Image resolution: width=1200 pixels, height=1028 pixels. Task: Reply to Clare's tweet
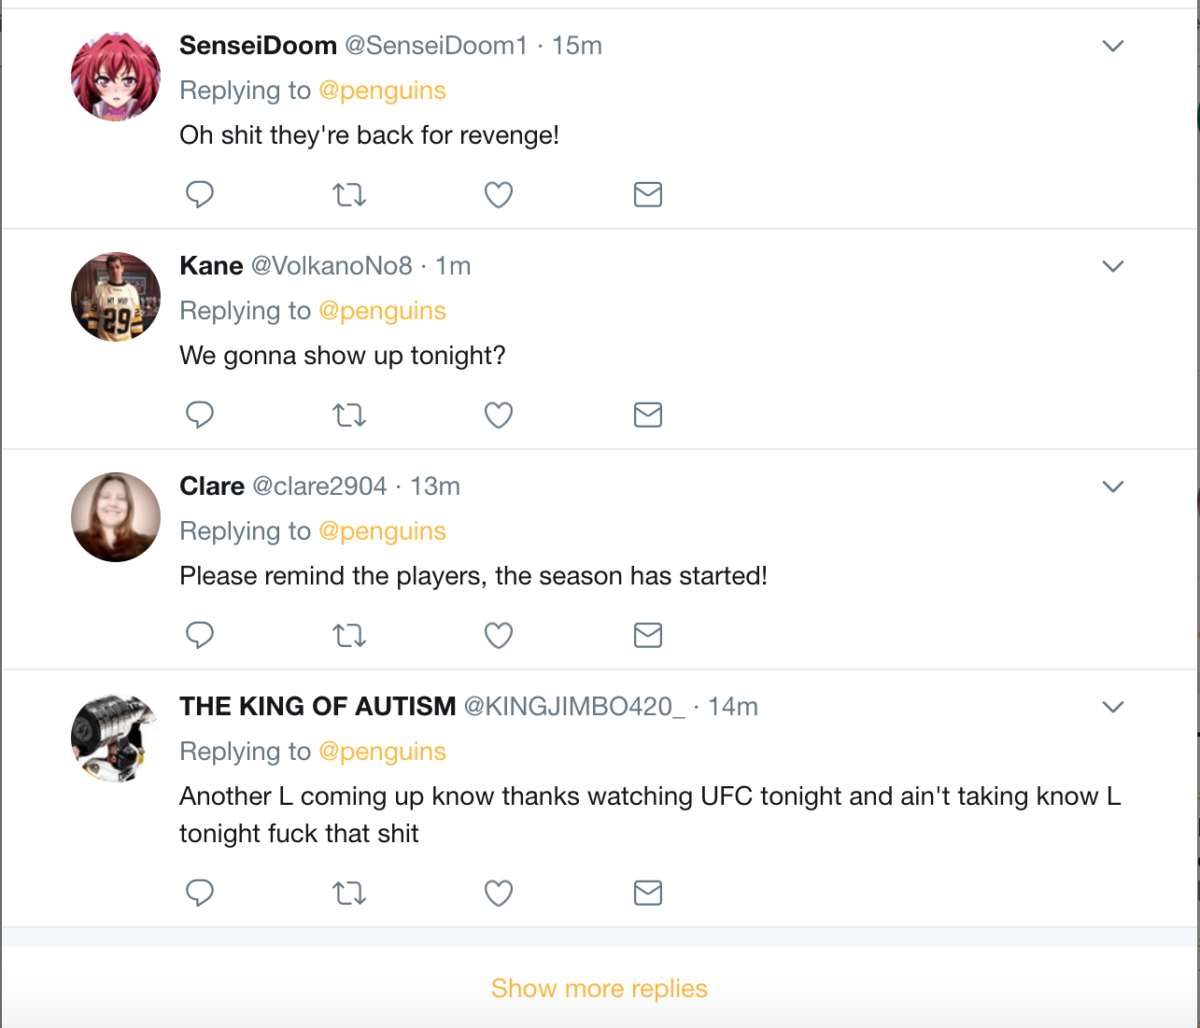[x=200, y=635]
